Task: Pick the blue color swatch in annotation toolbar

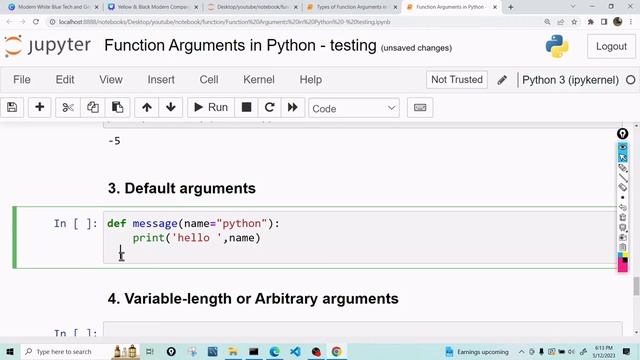Action: coord(620,256)
